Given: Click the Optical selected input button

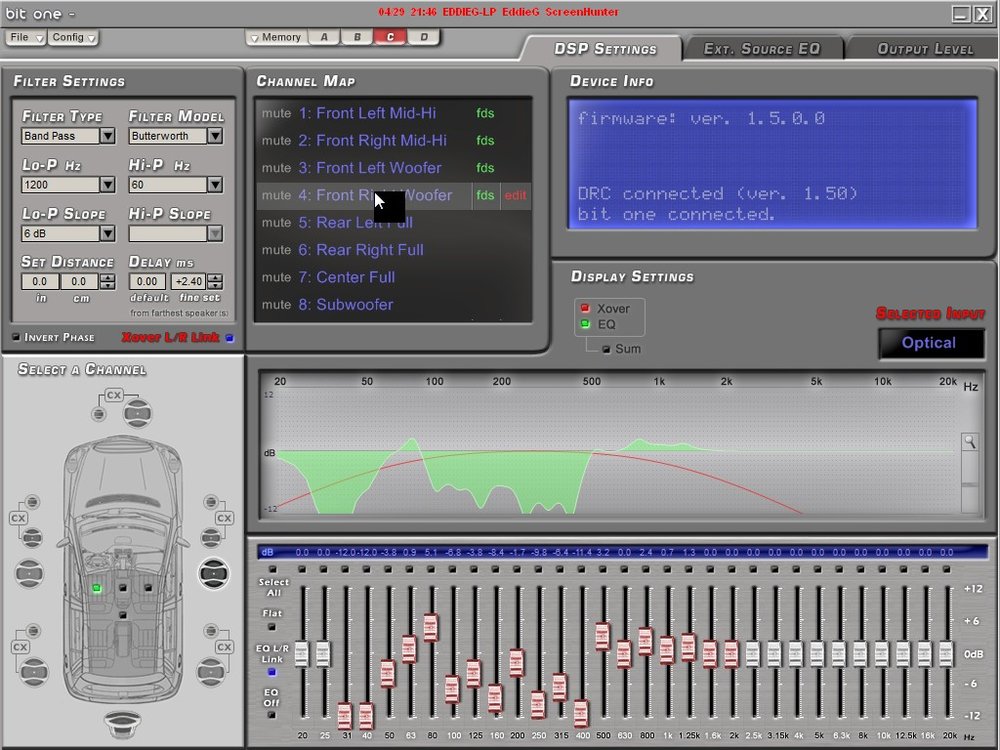Looking at the screenshot, I should pyautogui.click(x=930, y=343).
